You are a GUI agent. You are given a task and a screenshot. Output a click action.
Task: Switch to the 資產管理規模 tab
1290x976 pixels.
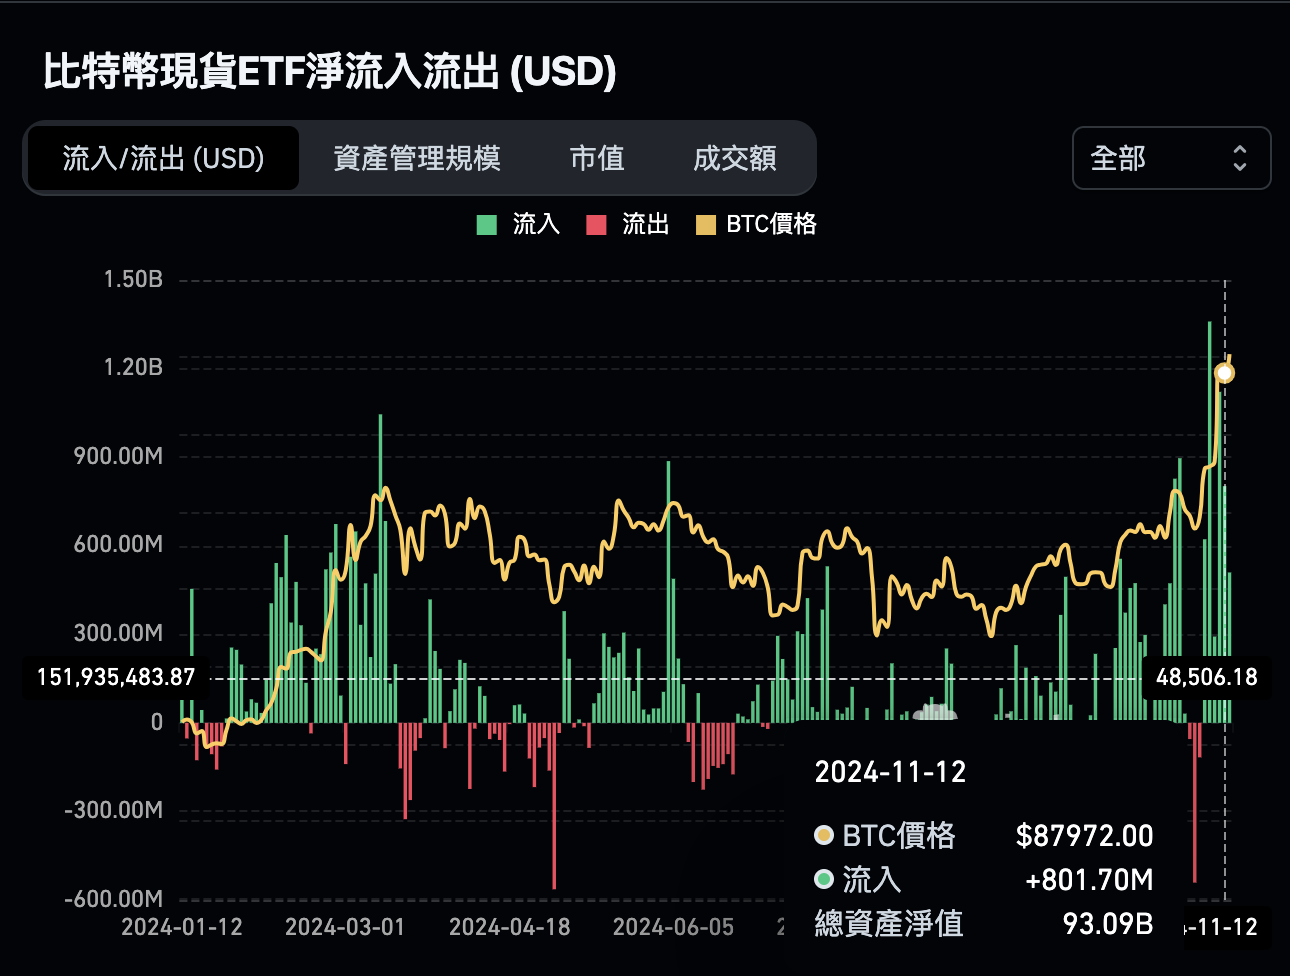[417, 158]
